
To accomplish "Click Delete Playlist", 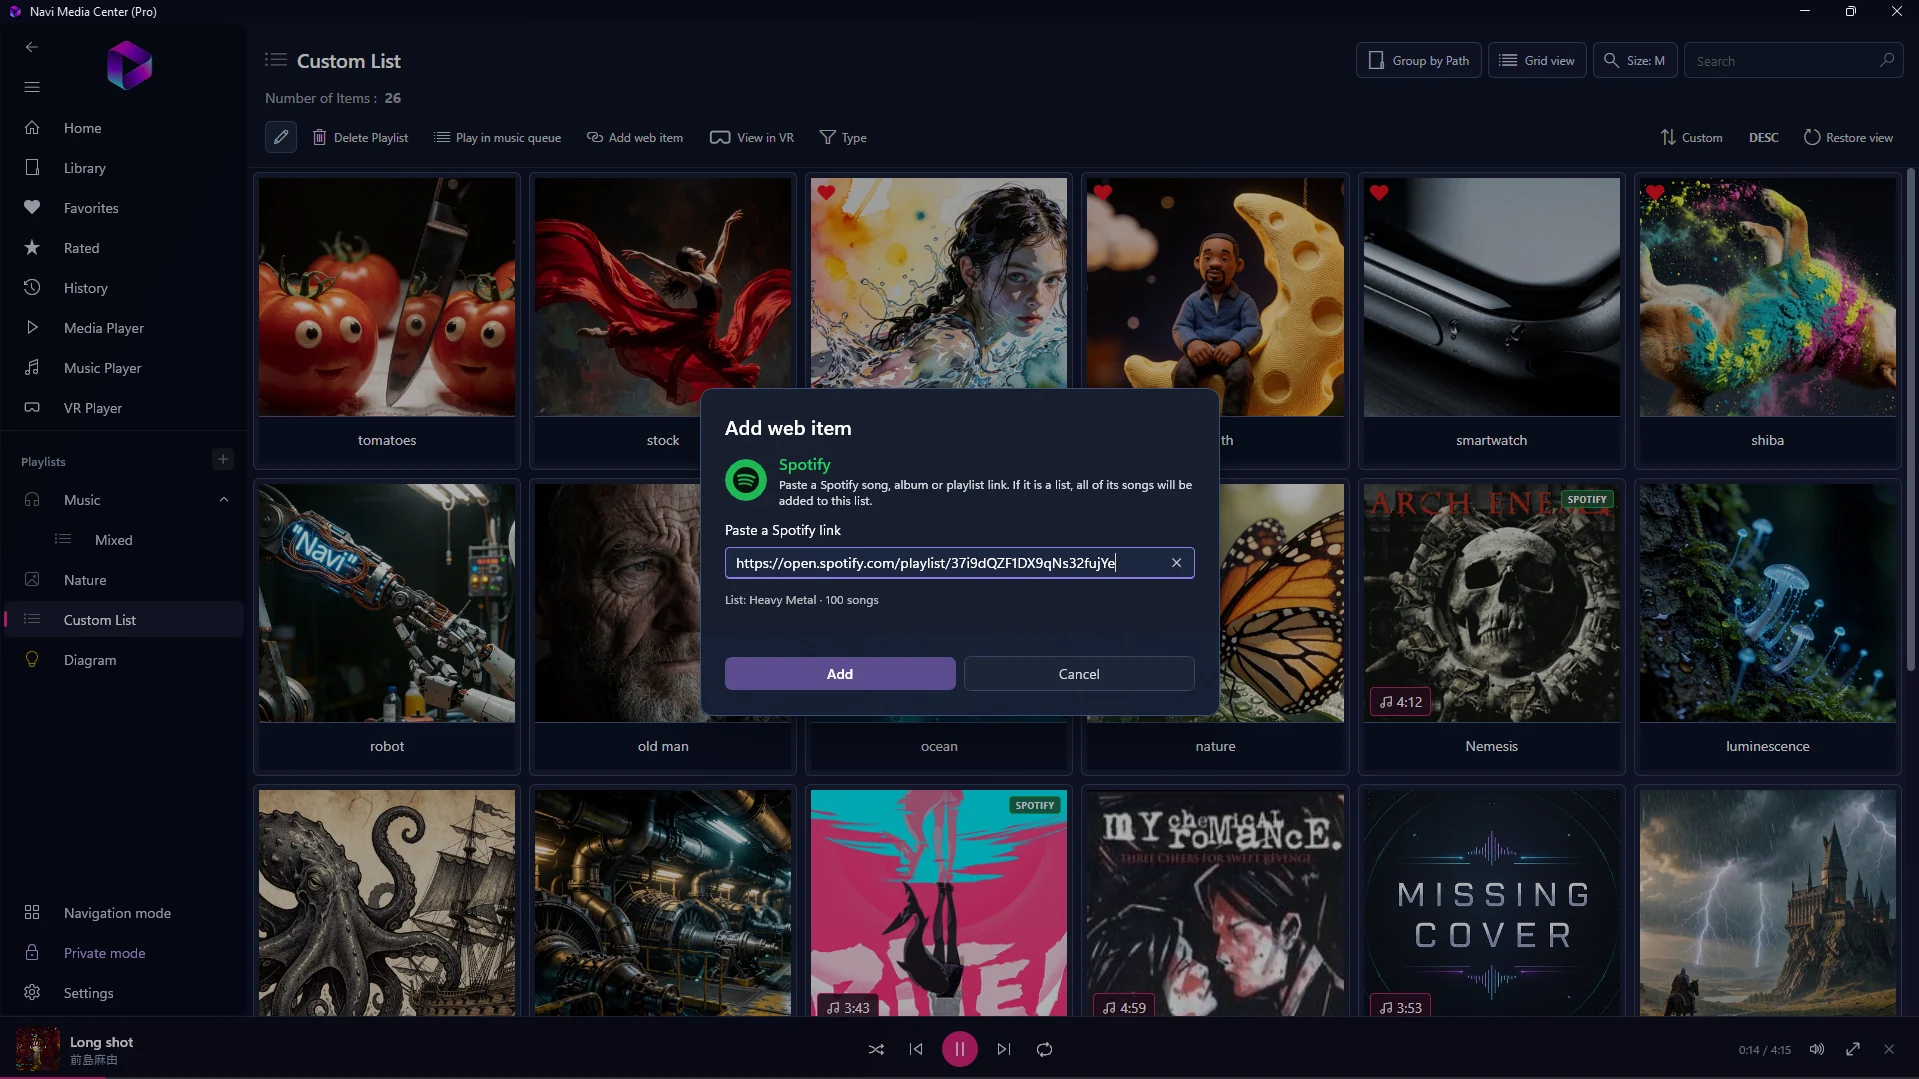I will [360, 138].
